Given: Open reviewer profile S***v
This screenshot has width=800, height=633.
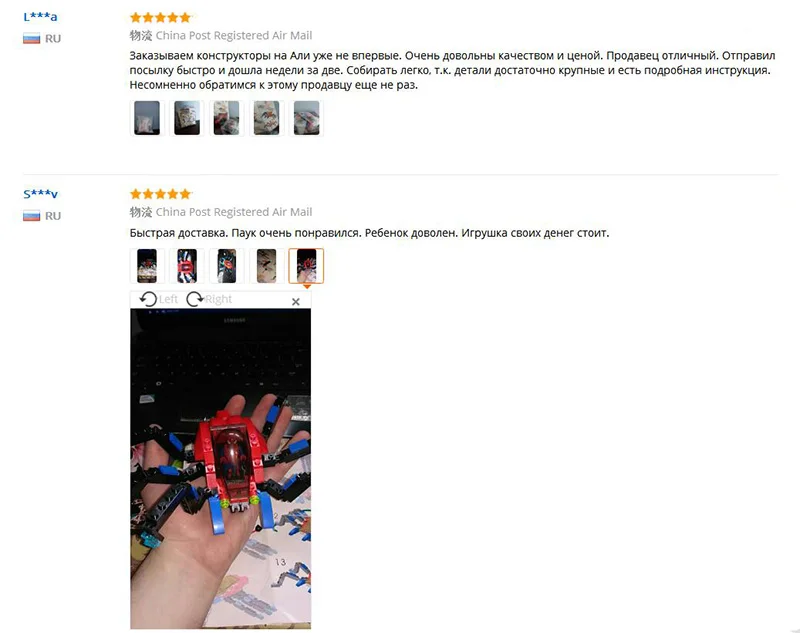Looking at the screenshot, I should (x=40, y=194).
